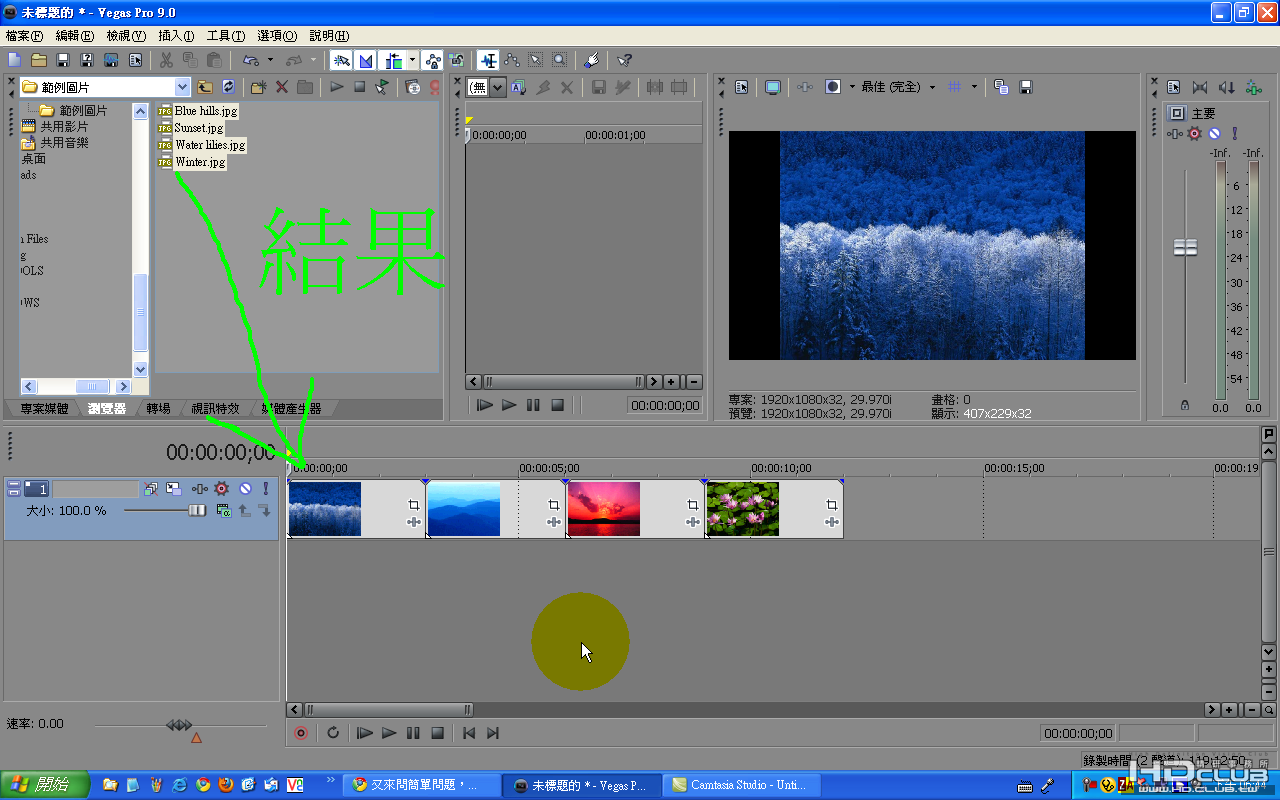Click the external monitor preview icon
The image size is (1280, 800).
tap(773, 87)
